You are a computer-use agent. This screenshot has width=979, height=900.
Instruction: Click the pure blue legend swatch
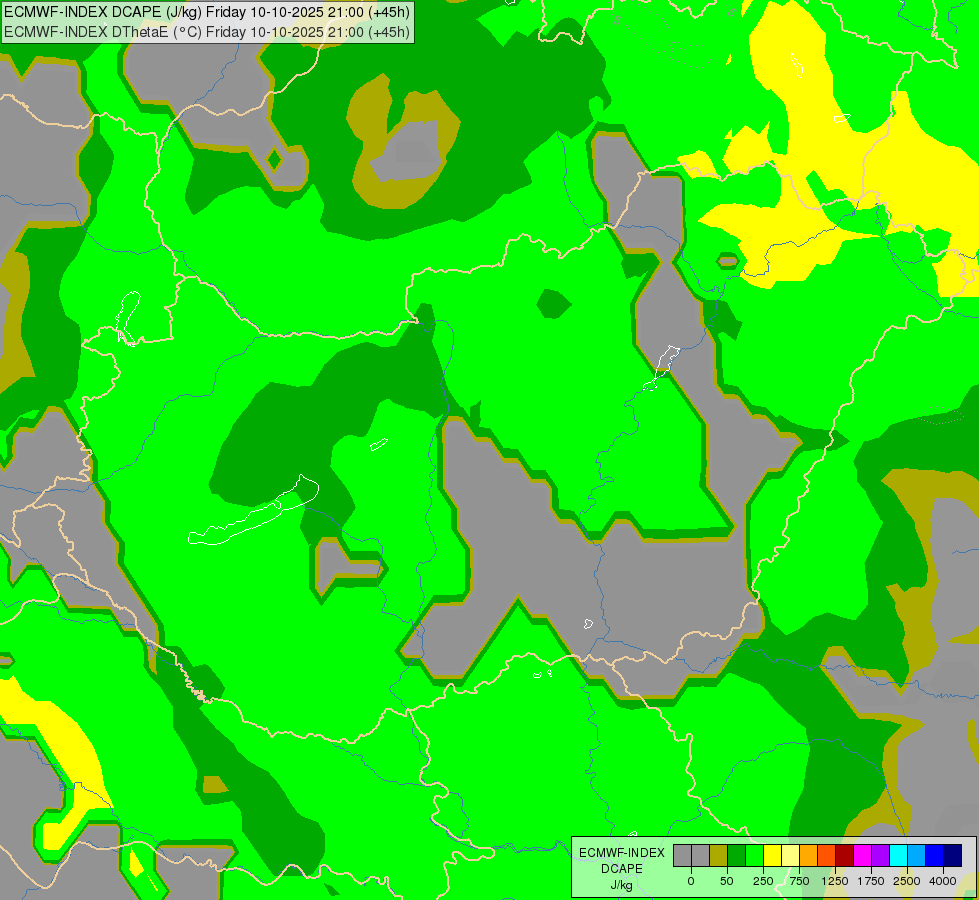click(x=935, y=855)
